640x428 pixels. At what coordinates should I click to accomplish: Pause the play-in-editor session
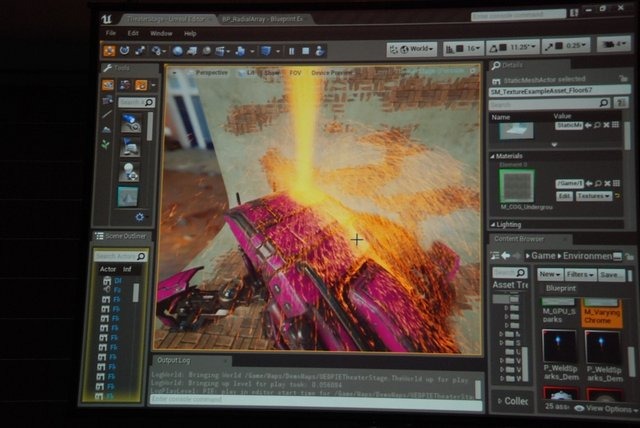[x=291, y=51]
